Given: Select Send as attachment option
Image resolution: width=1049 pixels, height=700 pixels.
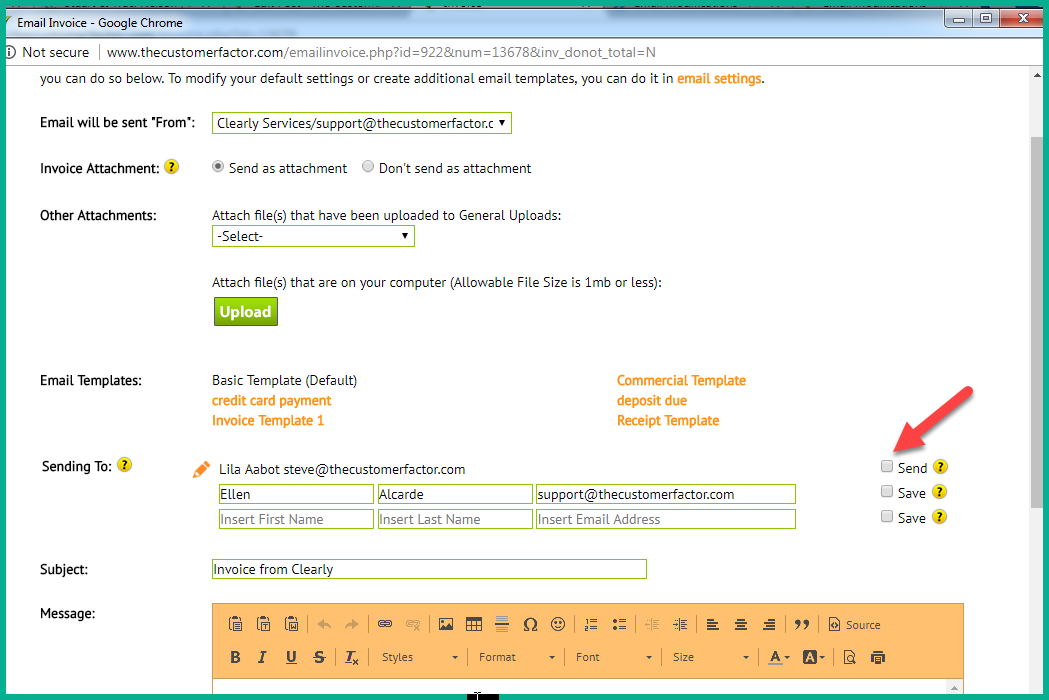Looking at the screenshot, I should (x=217, y=167).
